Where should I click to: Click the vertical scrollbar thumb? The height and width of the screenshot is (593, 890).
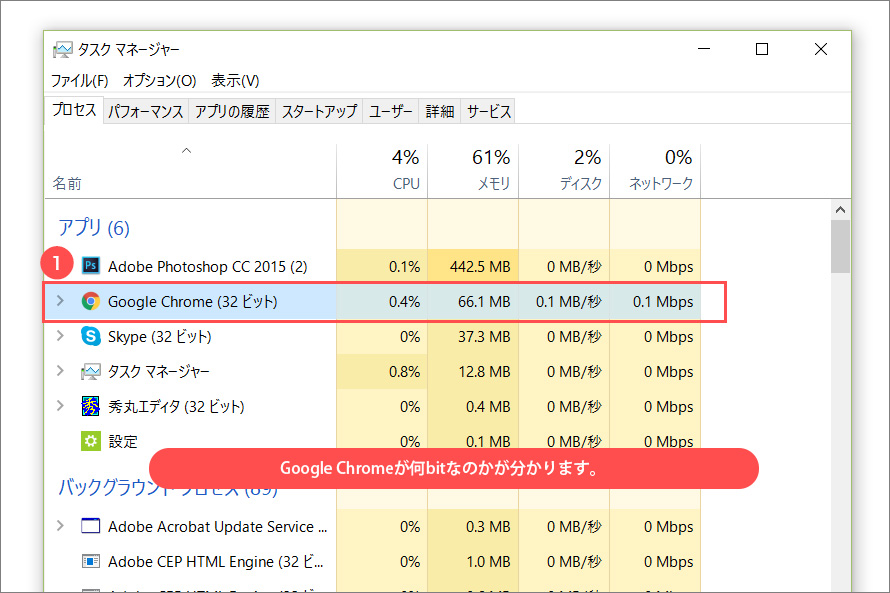(841, 247)
